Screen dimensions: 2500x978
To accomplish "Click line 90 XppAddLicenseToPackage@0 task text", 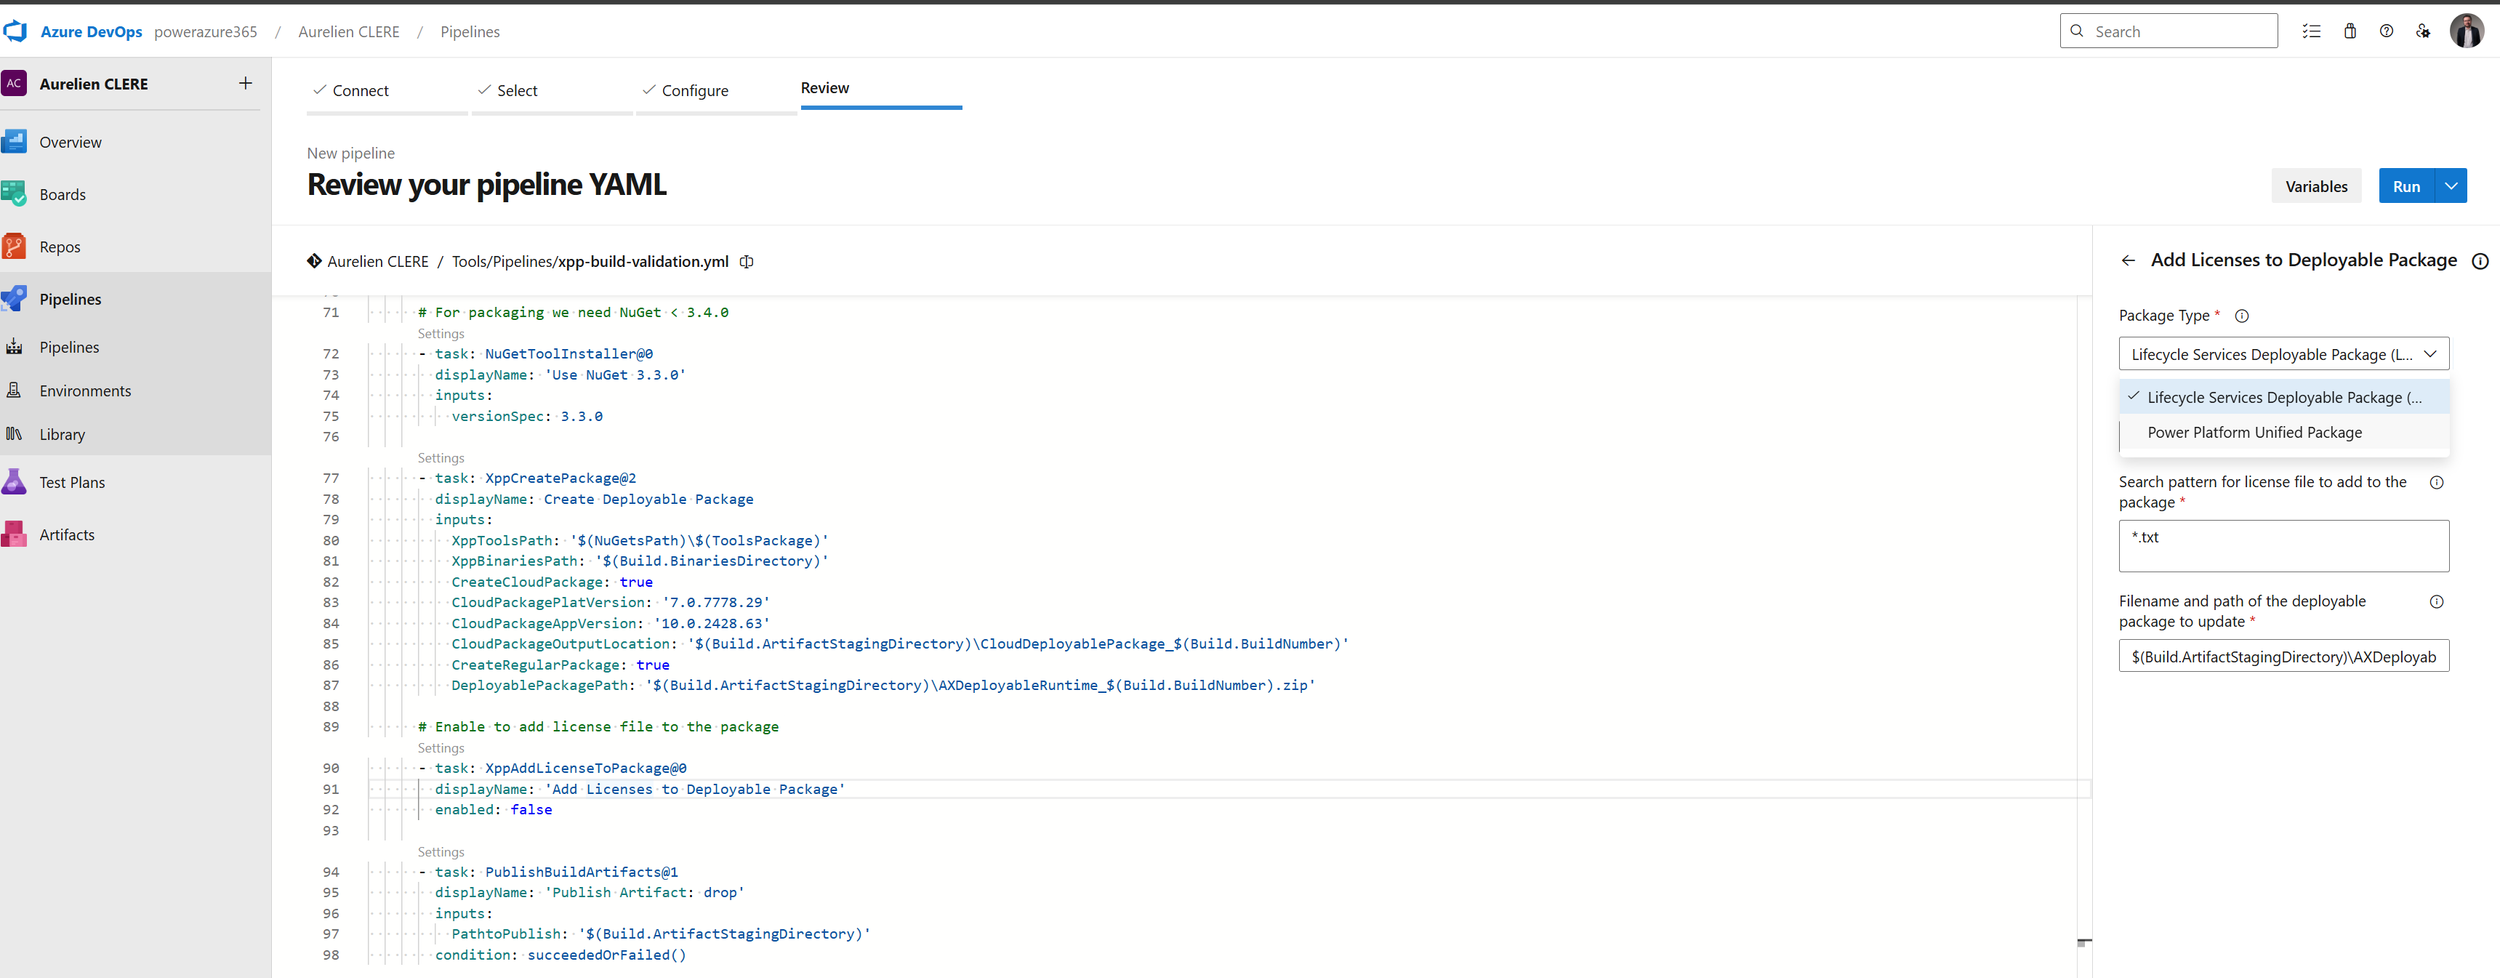I will click(x=585, y=768).
